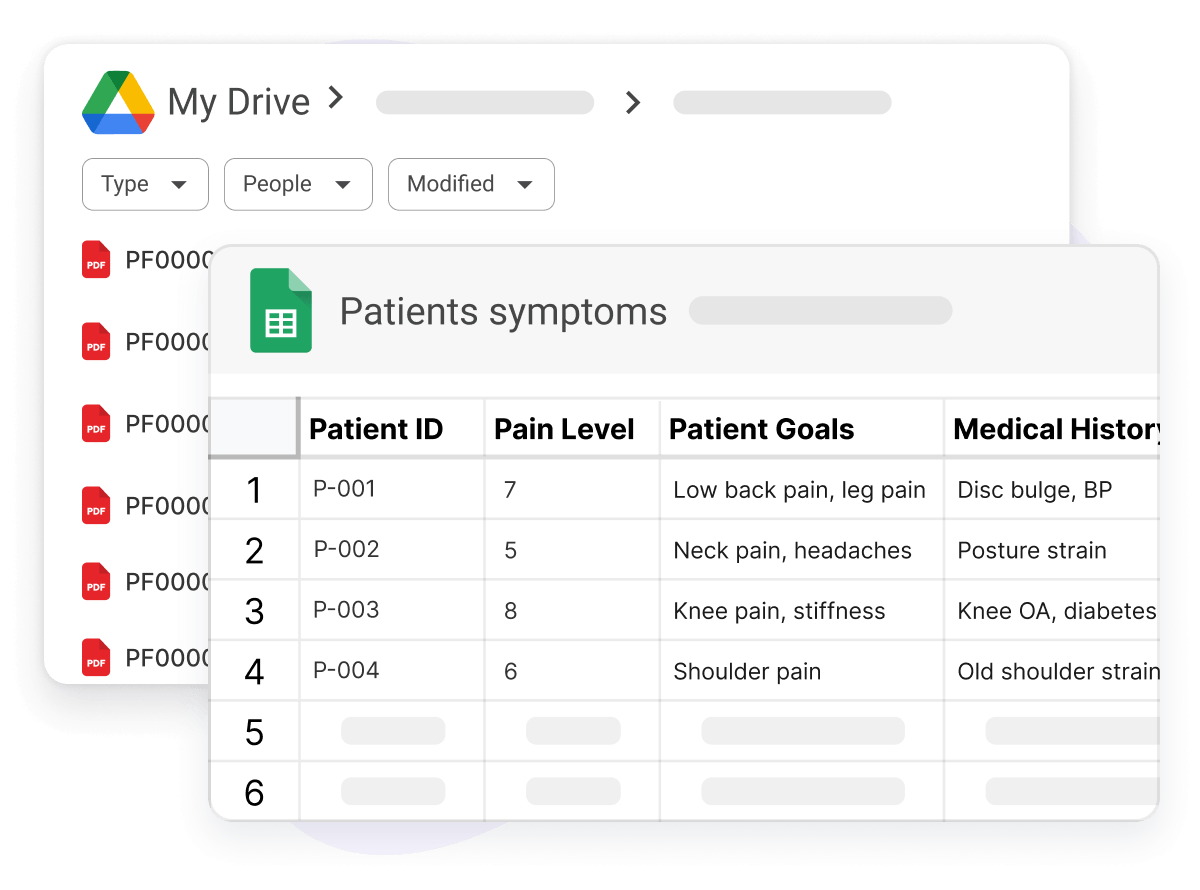This screenshot has width=1200, height=890.
Task: Expand the People filter dropdown
Action: pos(297,184)
